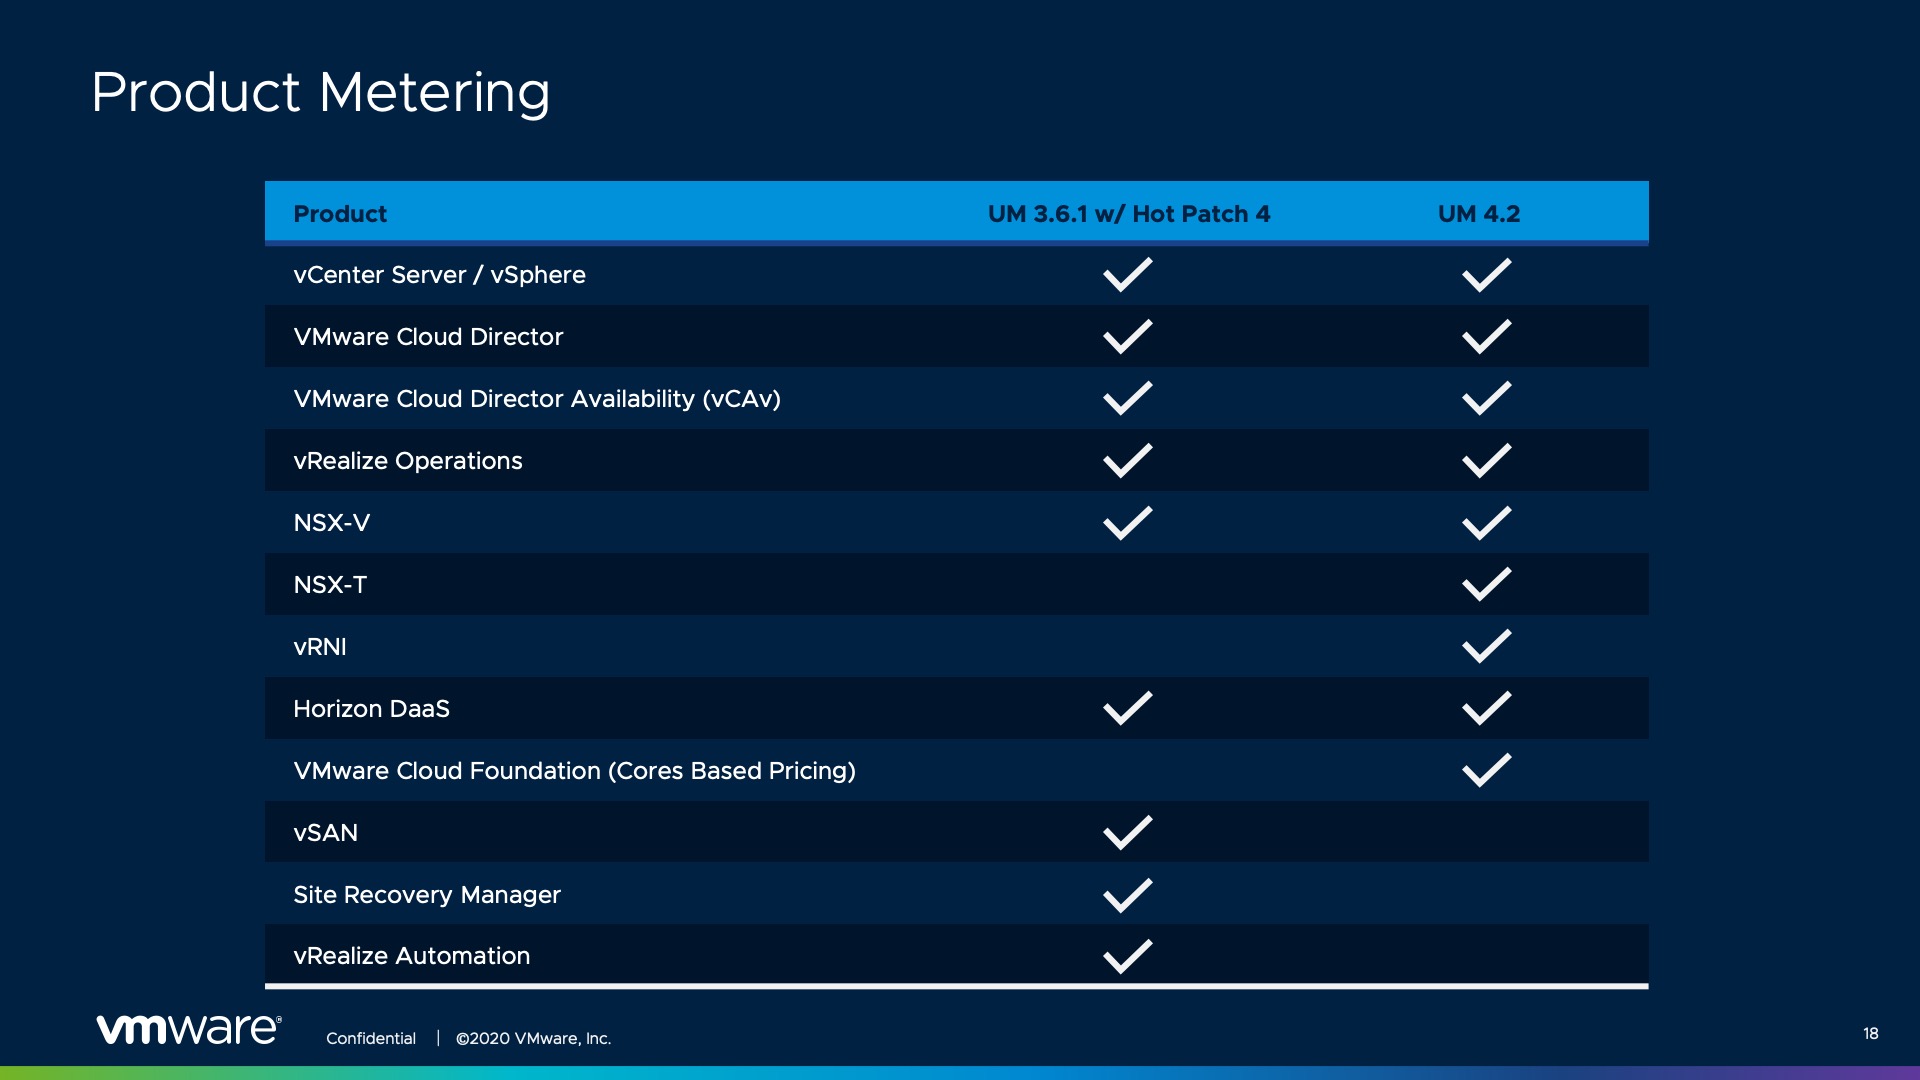Click vRealize Automation checkmark
Screen dimensions: 1920x1080
point(1127,956)
